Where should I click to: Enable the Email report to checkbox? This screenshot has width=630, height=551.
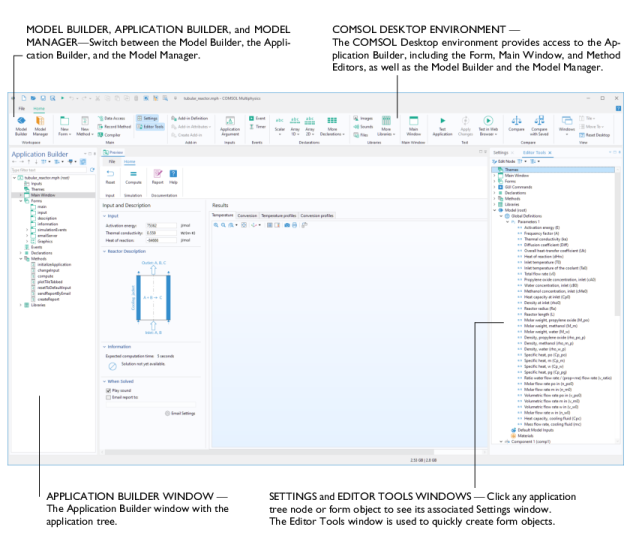pos(108,397)
